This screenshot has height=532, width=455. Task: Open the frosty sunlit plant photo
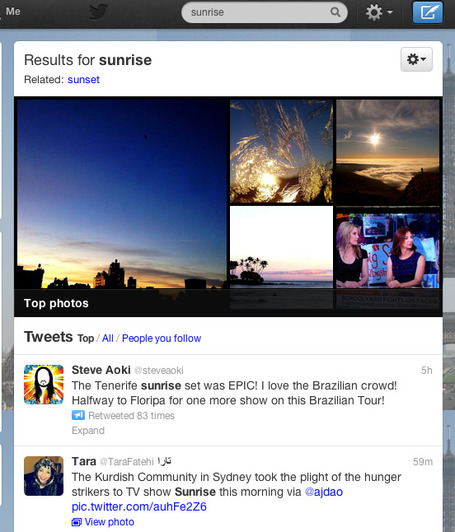click(x=281, y=151)
